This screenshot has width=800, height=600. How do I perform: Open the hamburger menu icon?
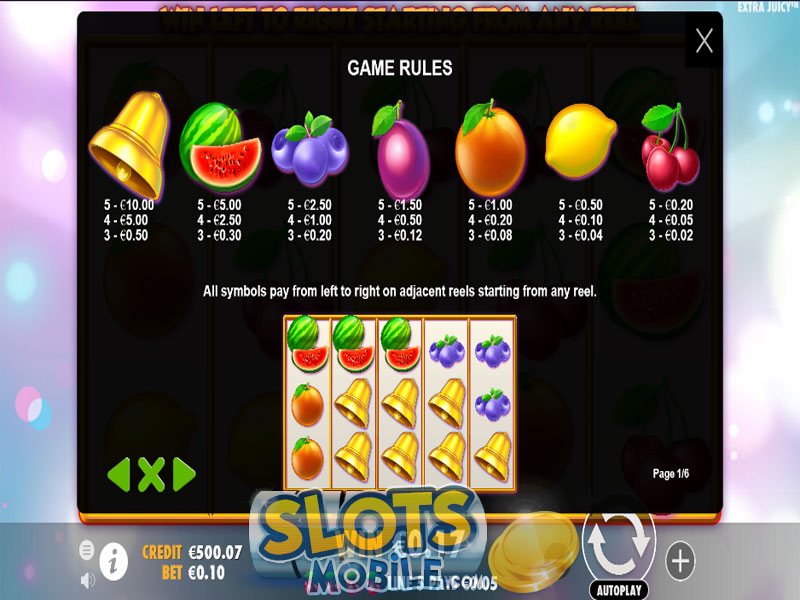(87, 550)
